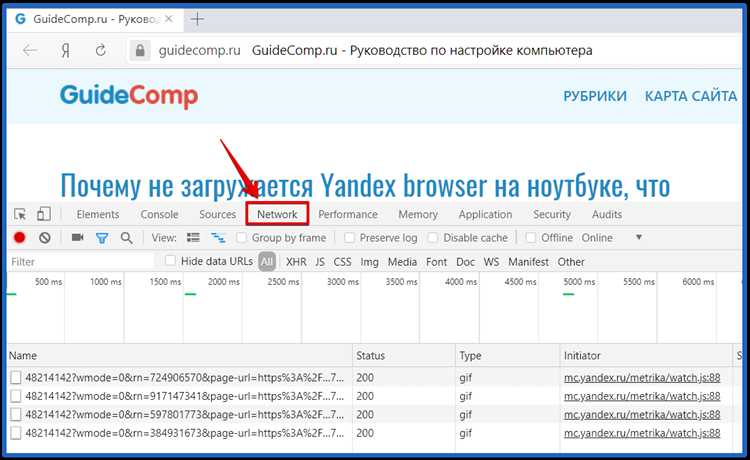Open initiator link in the rn=384931673 row
The height and width of the screenshot is (460, 750).
click(x=642, y=433)
